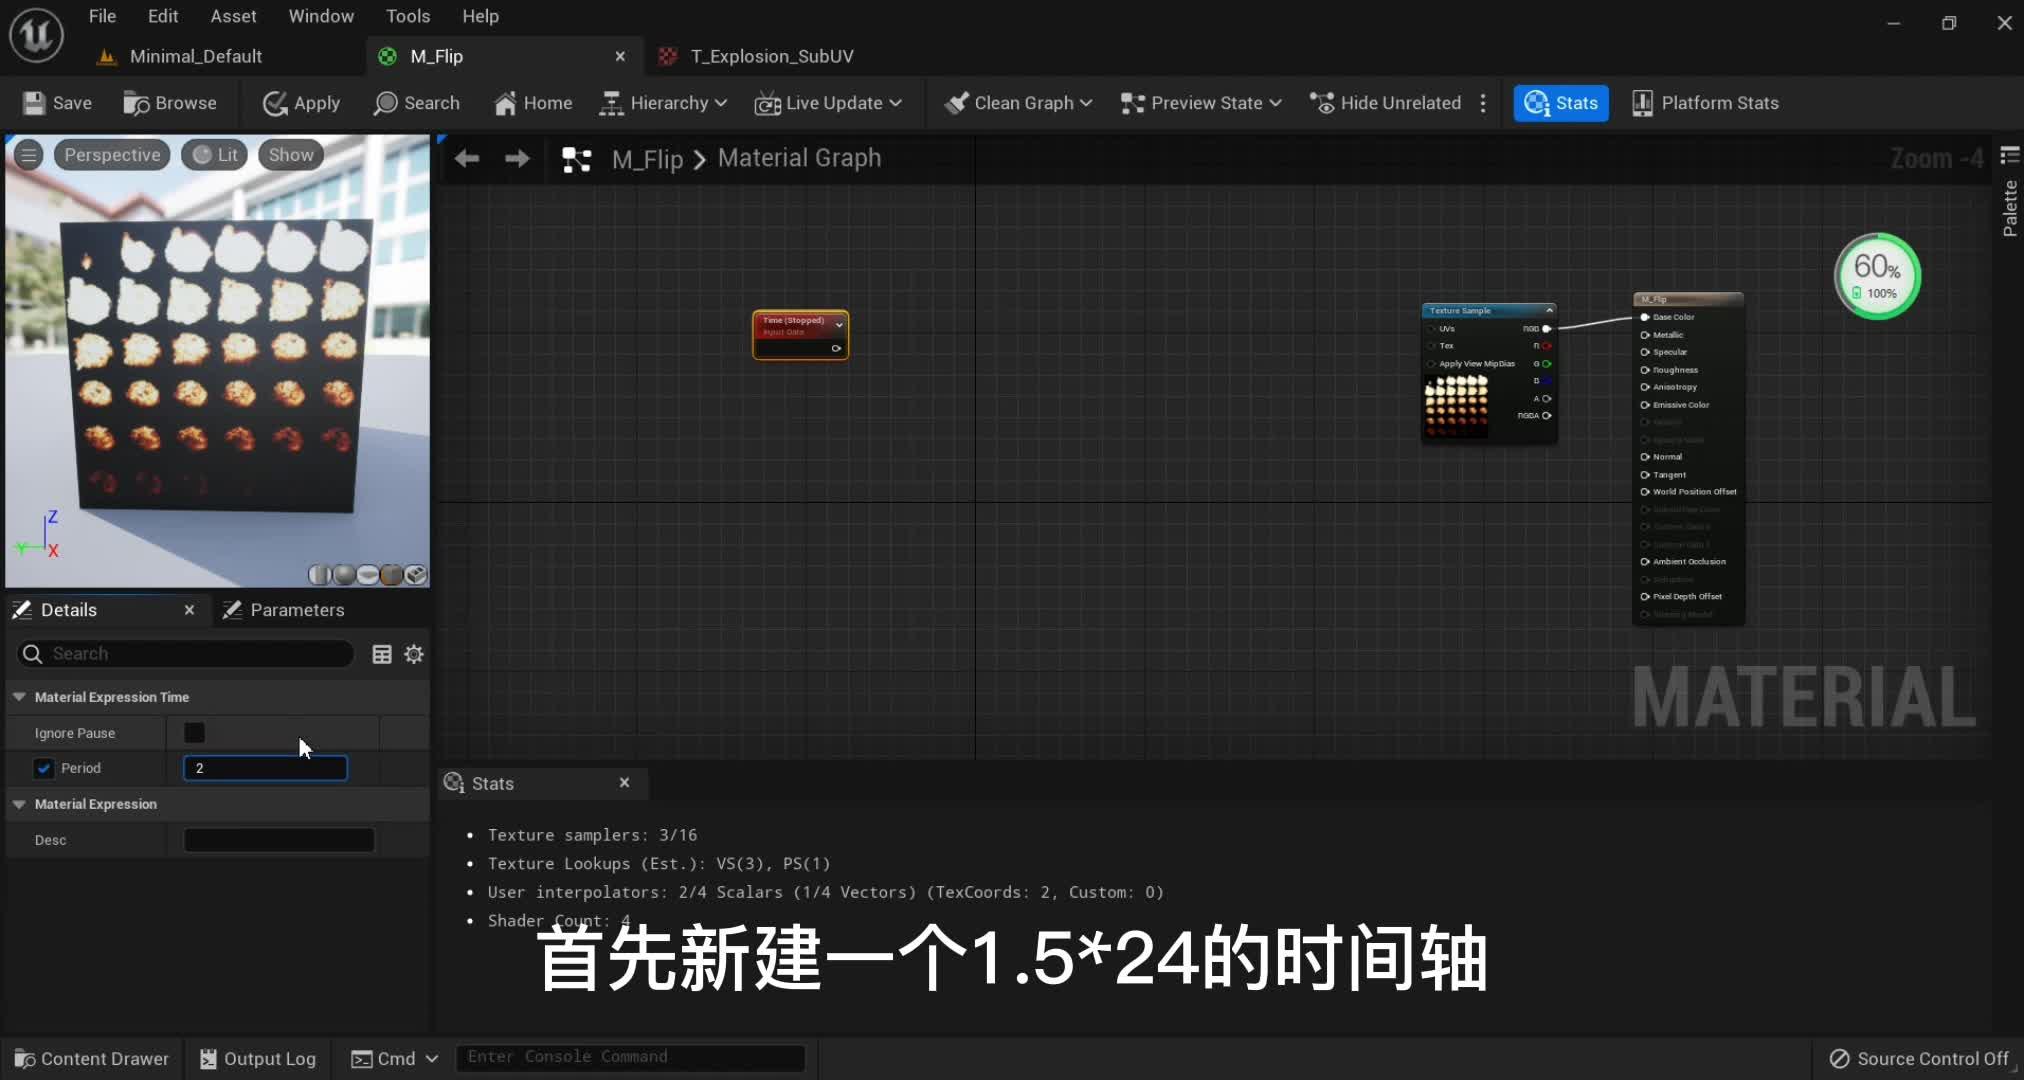Collapse the Material Expression Time section
Viewport: 2024px width, 1080px height.
pos(20,697)
